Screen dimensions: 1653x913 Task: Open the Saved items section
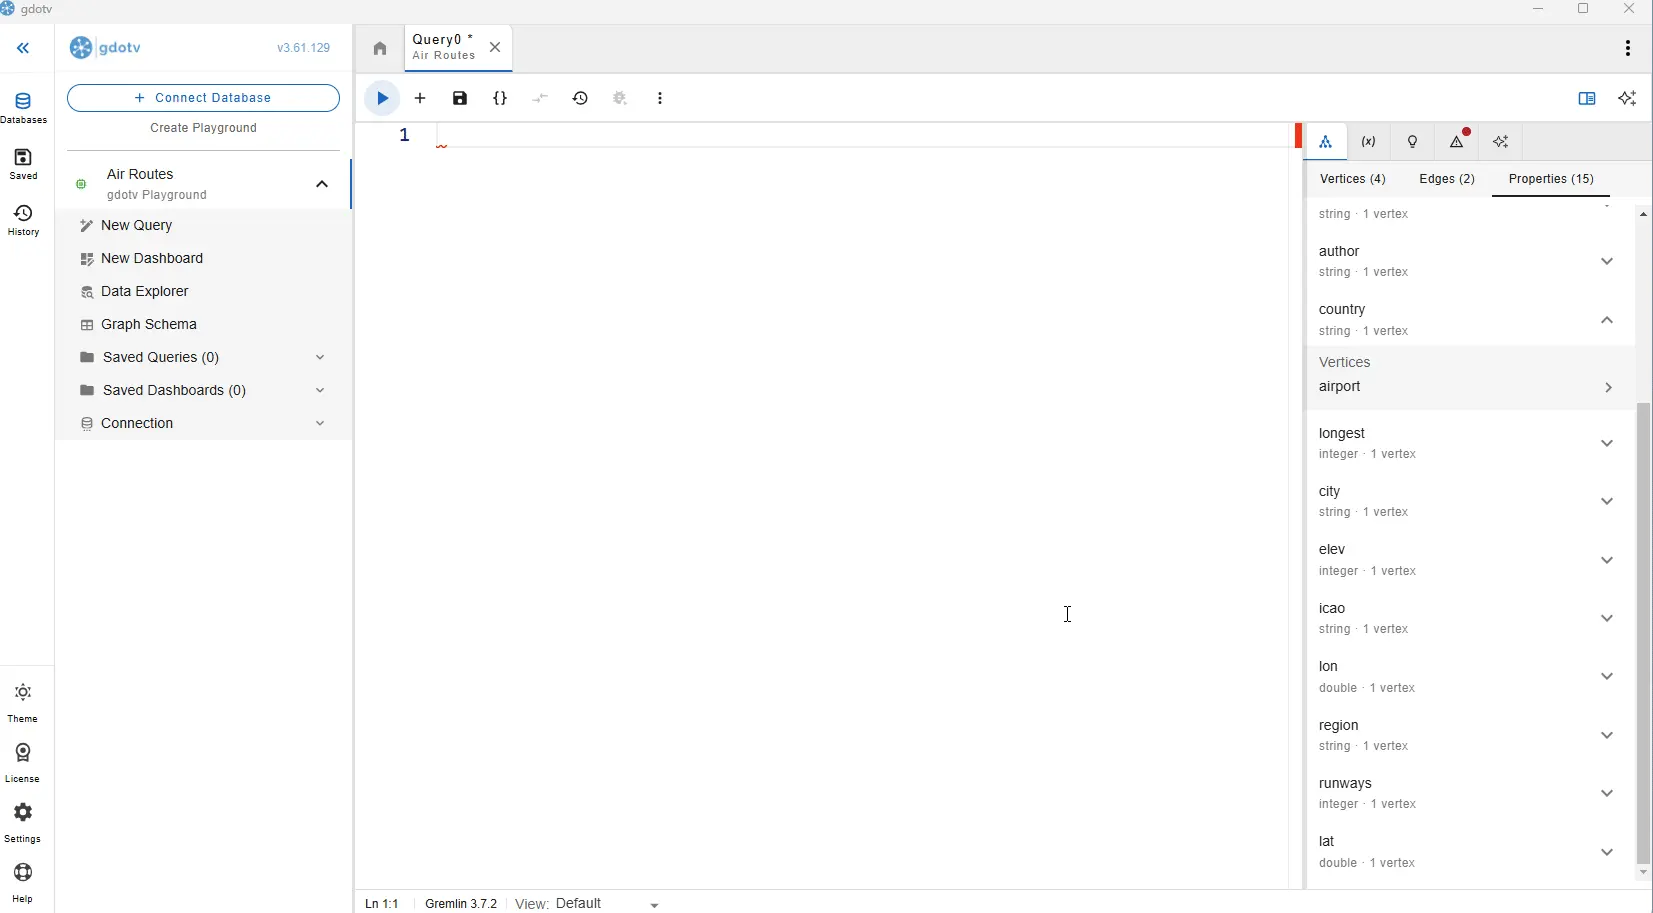[x=23, y=164]
